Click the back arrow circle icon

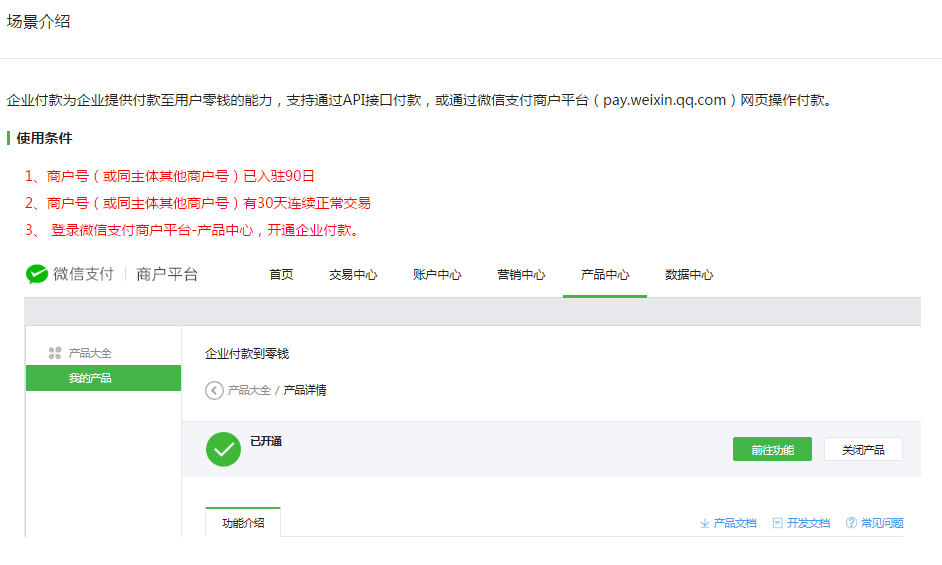[214, 390]
